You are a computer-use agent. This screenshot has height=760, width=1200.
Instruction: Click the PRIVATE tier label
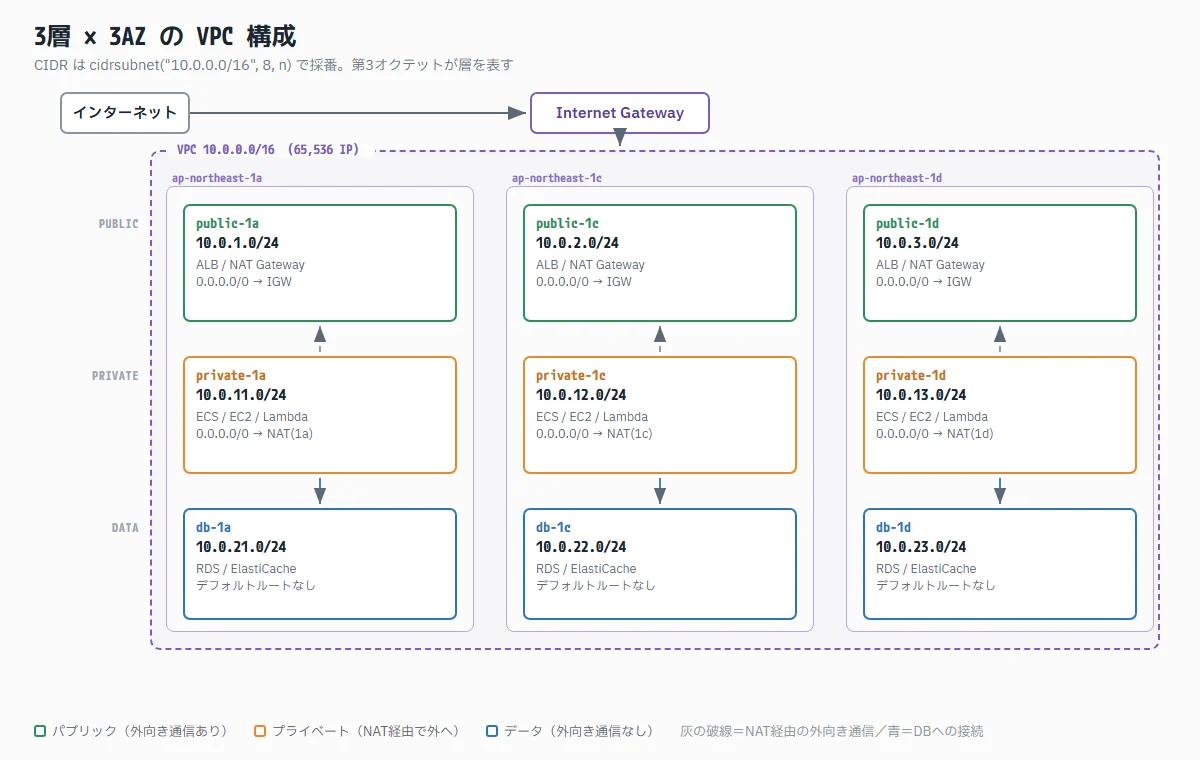[115, 376]
